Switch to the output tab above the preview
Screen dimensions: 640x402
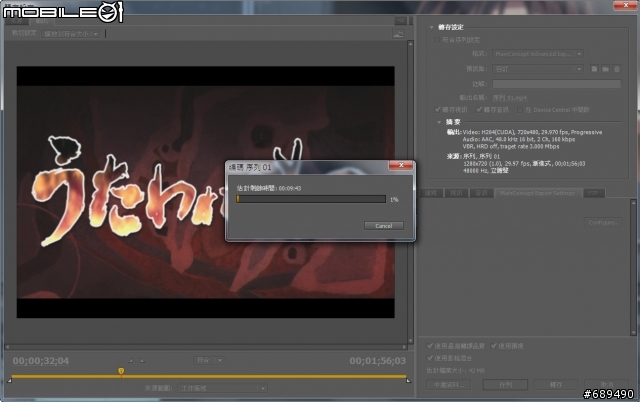pyautogui.click(x=41, y=21)
